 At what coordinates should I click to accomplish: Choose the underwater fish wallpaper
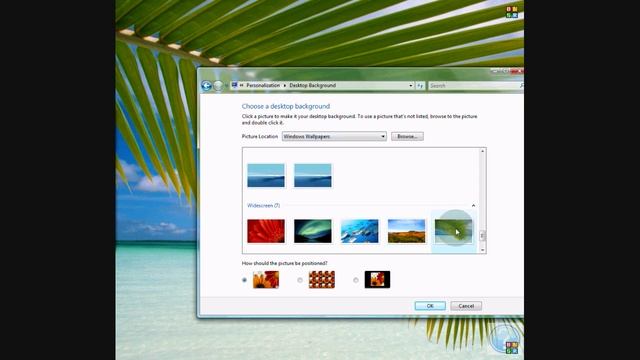tap(360, 231)
